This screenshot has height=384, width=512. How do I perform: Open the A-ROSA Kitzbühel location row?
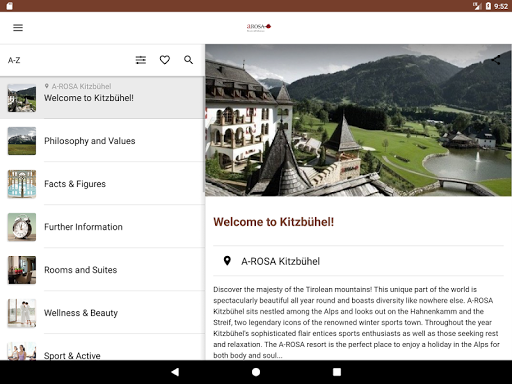(x=358, y=261)
